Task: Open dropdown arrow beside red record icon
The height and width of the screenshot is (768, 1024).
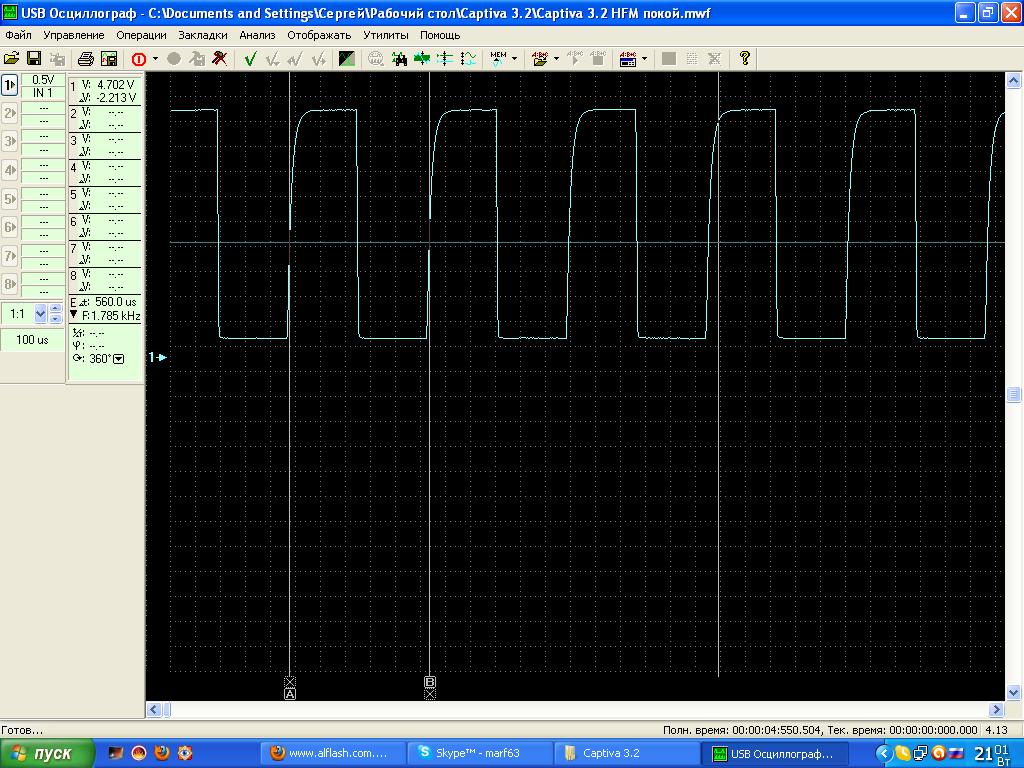Action: [155, 59]
